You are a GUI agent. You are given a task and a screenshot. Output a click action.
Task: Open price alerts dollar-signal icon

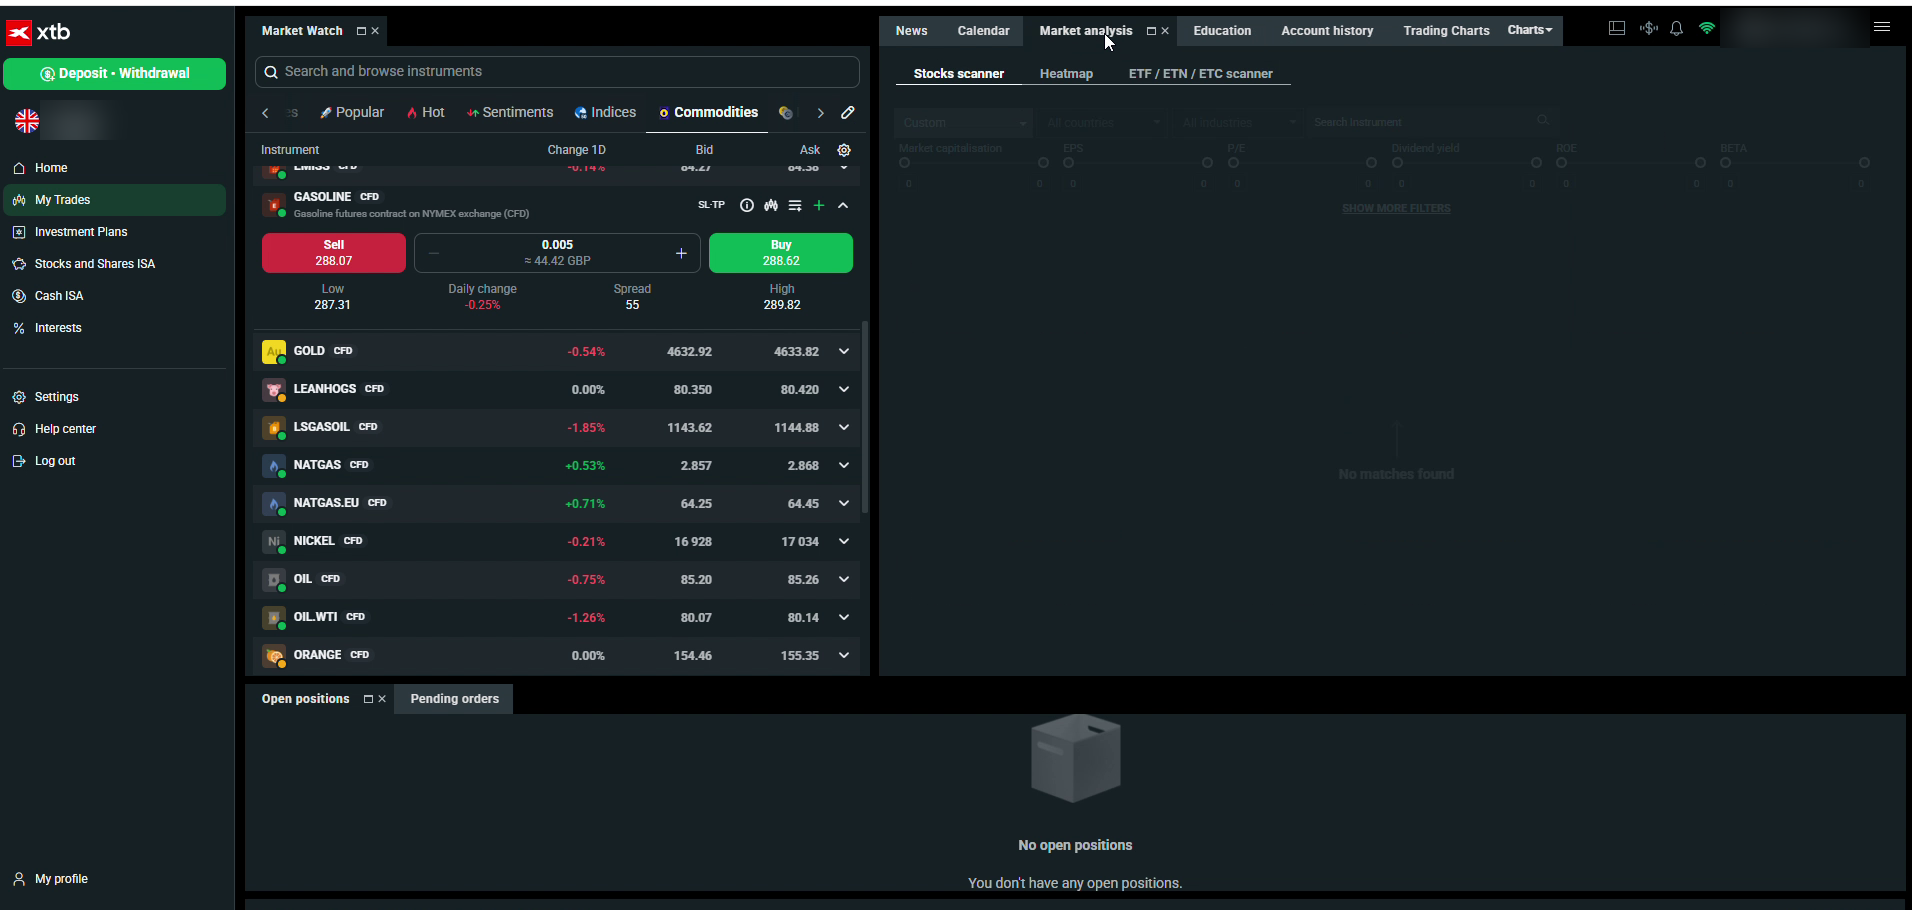[1648, 29]
